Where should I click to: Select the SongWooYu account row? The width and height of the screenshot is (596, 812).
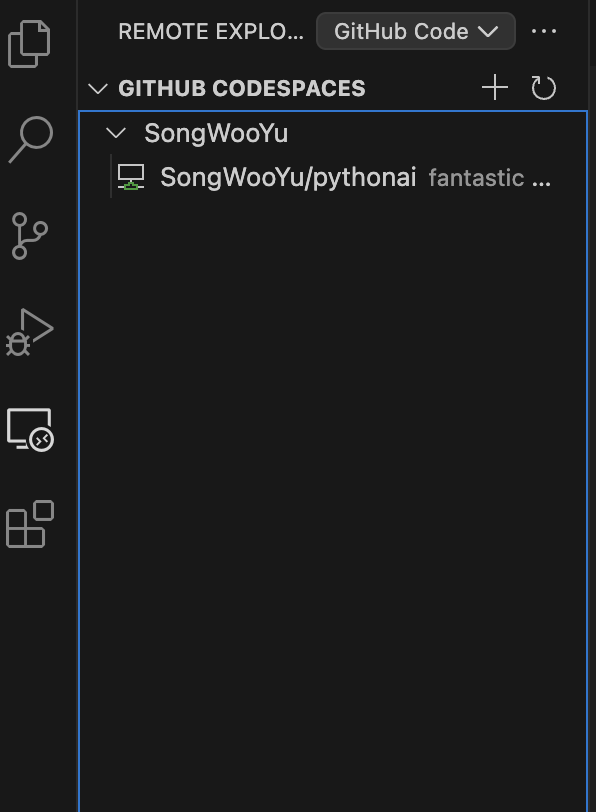(x=215, y=133)
